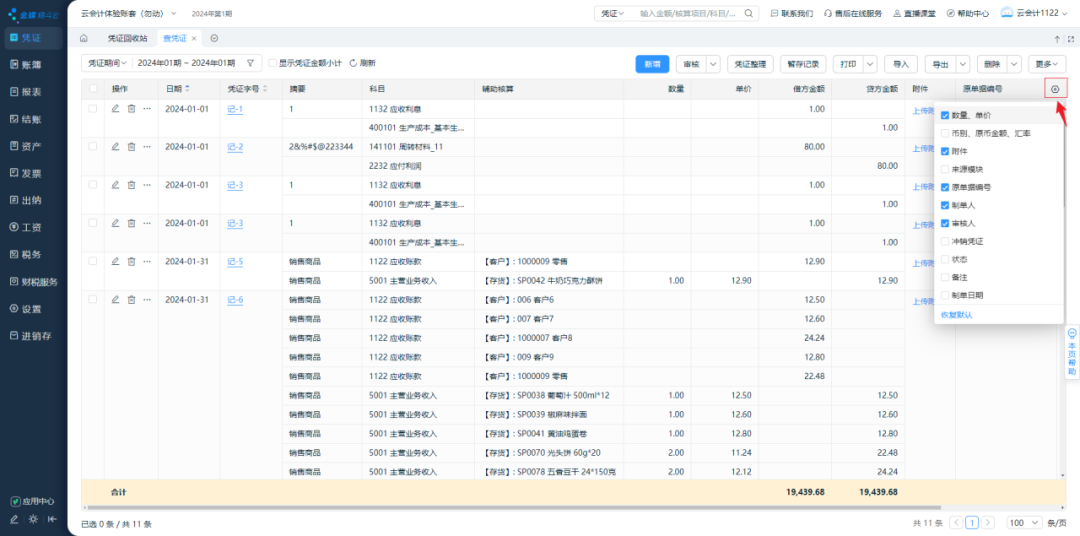Viewport: 1080px width, 536px height.
Task: Delete voucher 记-1 with the trash icon
Action: point(131,108)
